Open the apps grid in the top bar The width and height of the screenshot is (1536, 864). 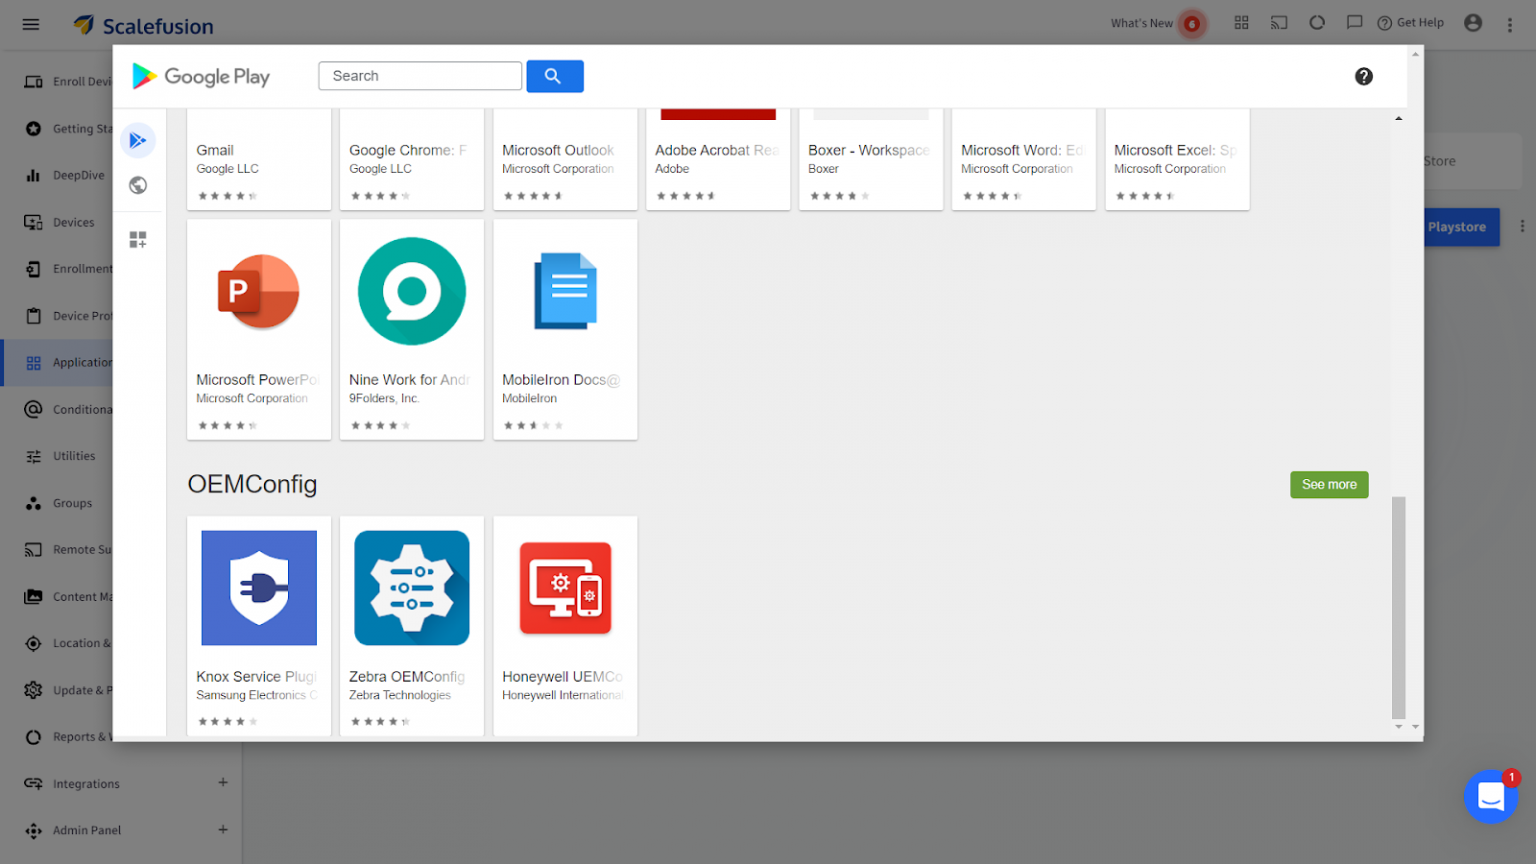click(x=1242, y=22)
